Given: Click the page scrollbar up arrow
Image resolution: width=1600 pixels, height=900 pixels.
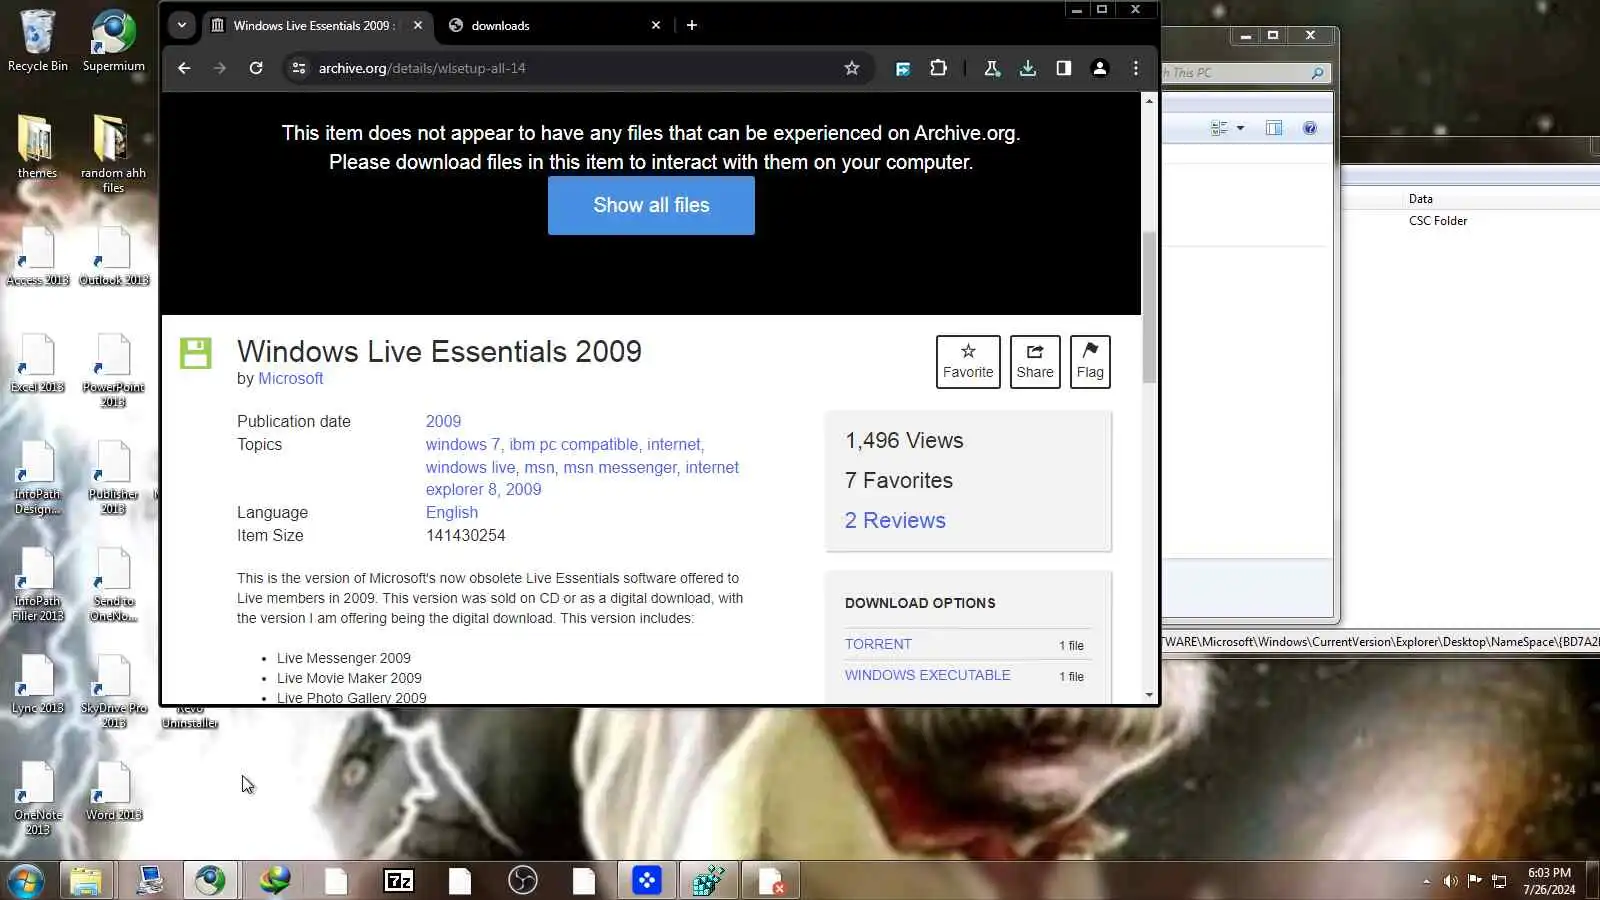Looking at the screenshot, I should tap(1149, 101).
